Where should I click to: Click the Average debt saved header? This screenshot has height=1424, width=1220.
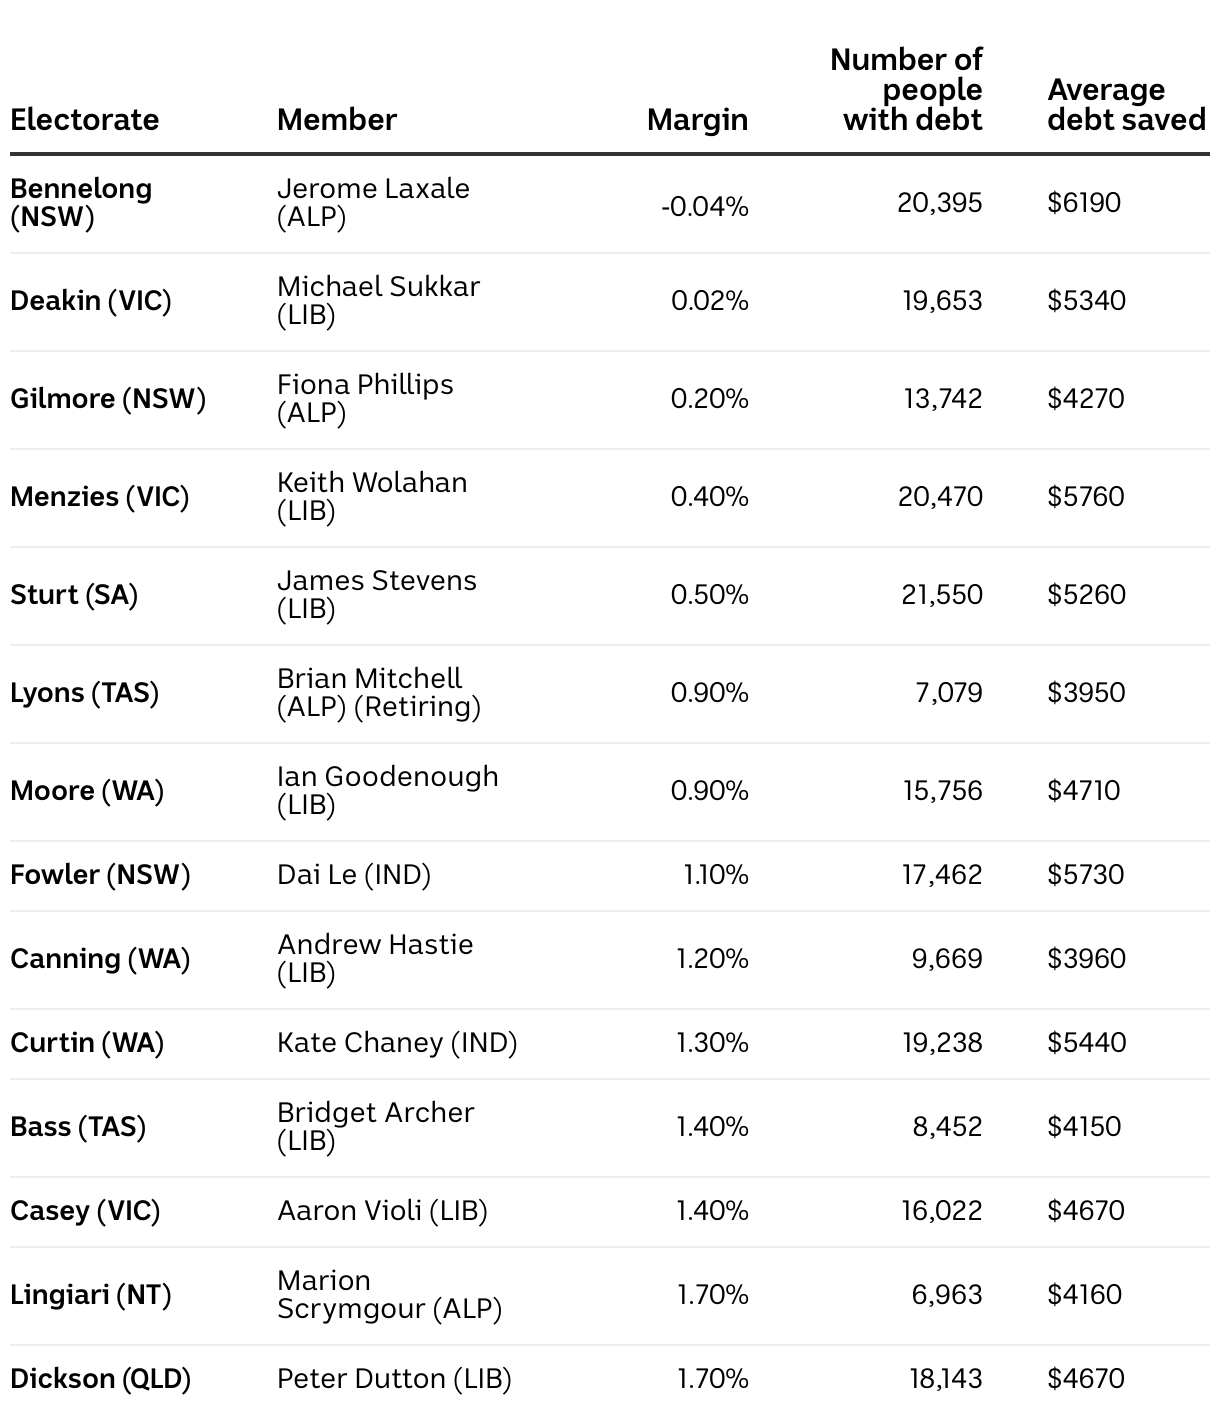[1126, 105]
